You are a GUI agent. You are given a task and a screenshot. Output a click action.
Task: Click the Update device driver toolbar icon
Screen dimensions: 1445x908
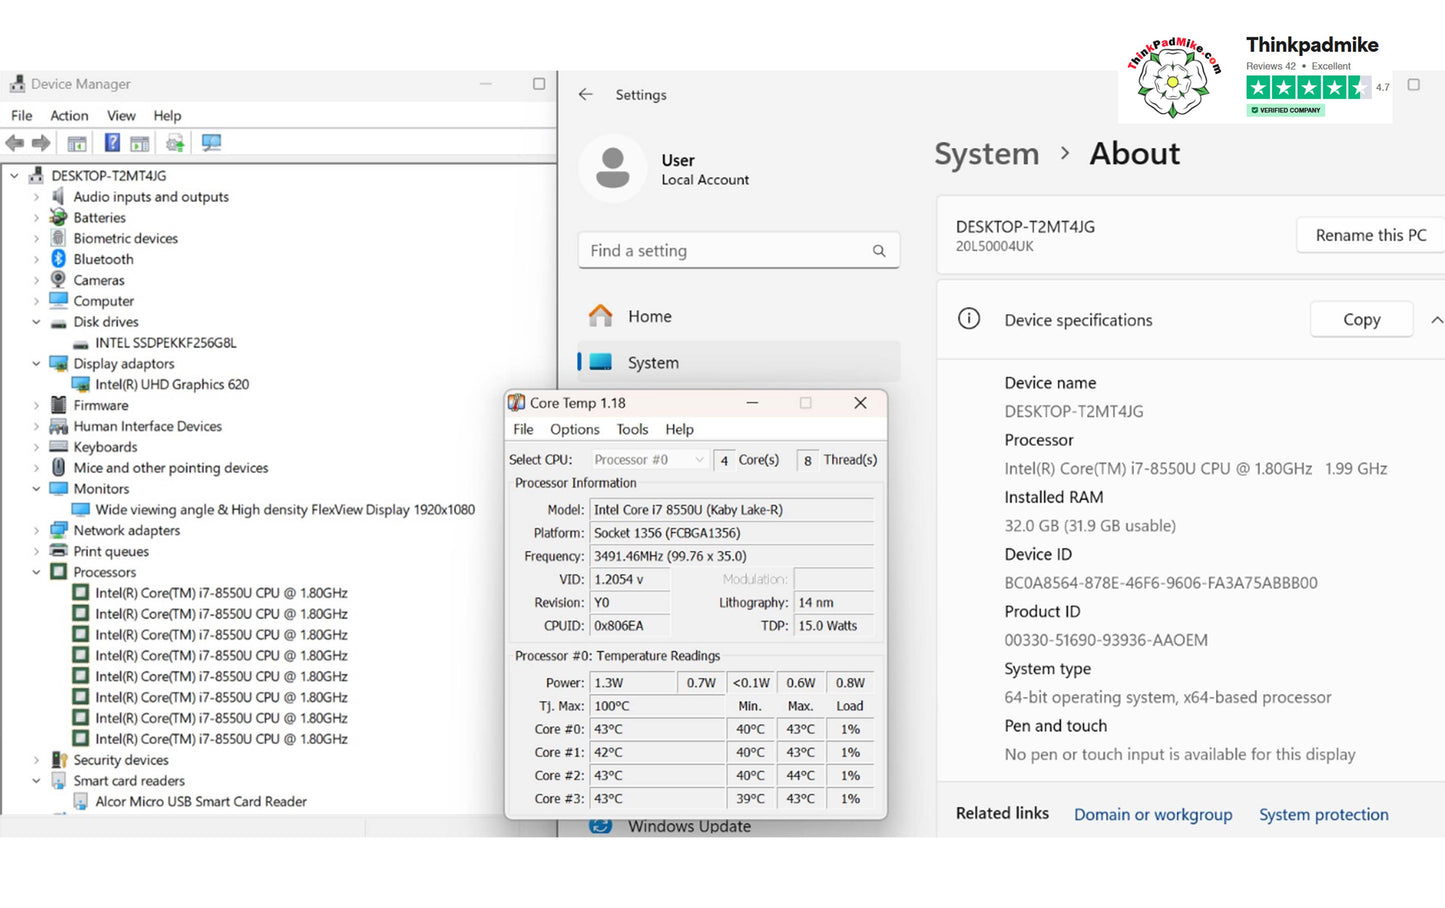[175, 143]
